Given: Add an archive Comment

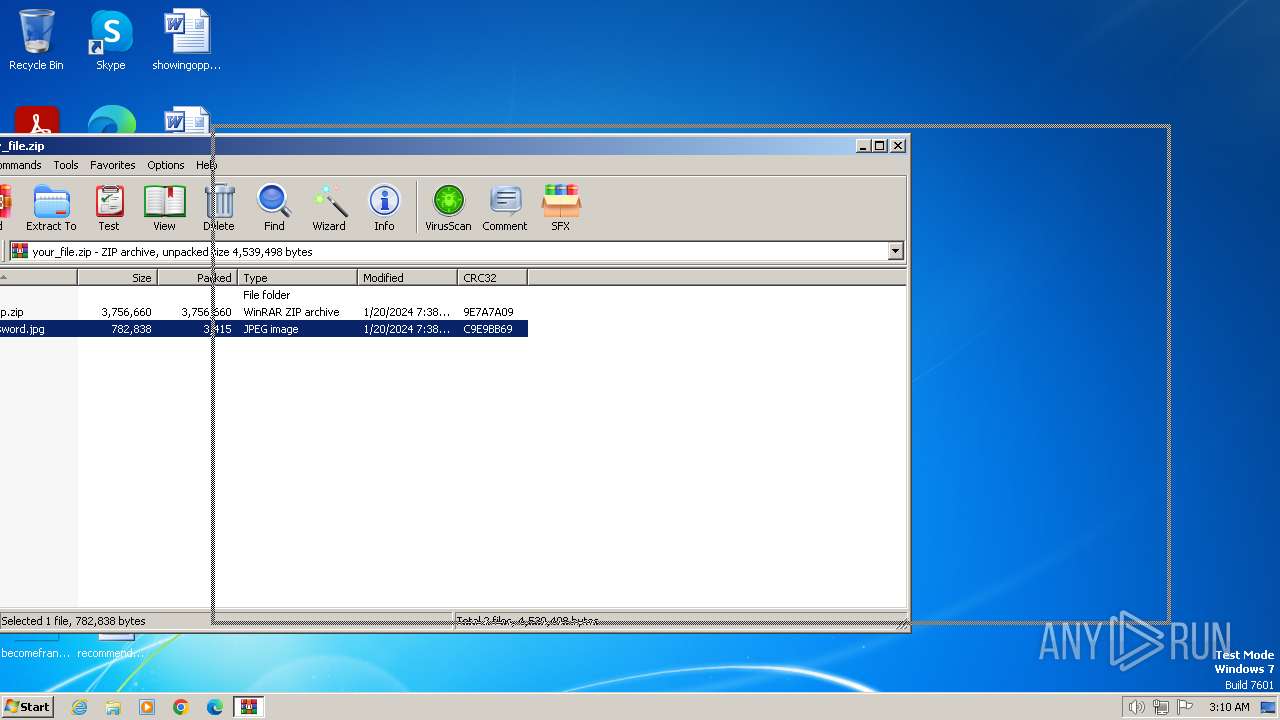Looking at the screenshot, I should 505,208.
